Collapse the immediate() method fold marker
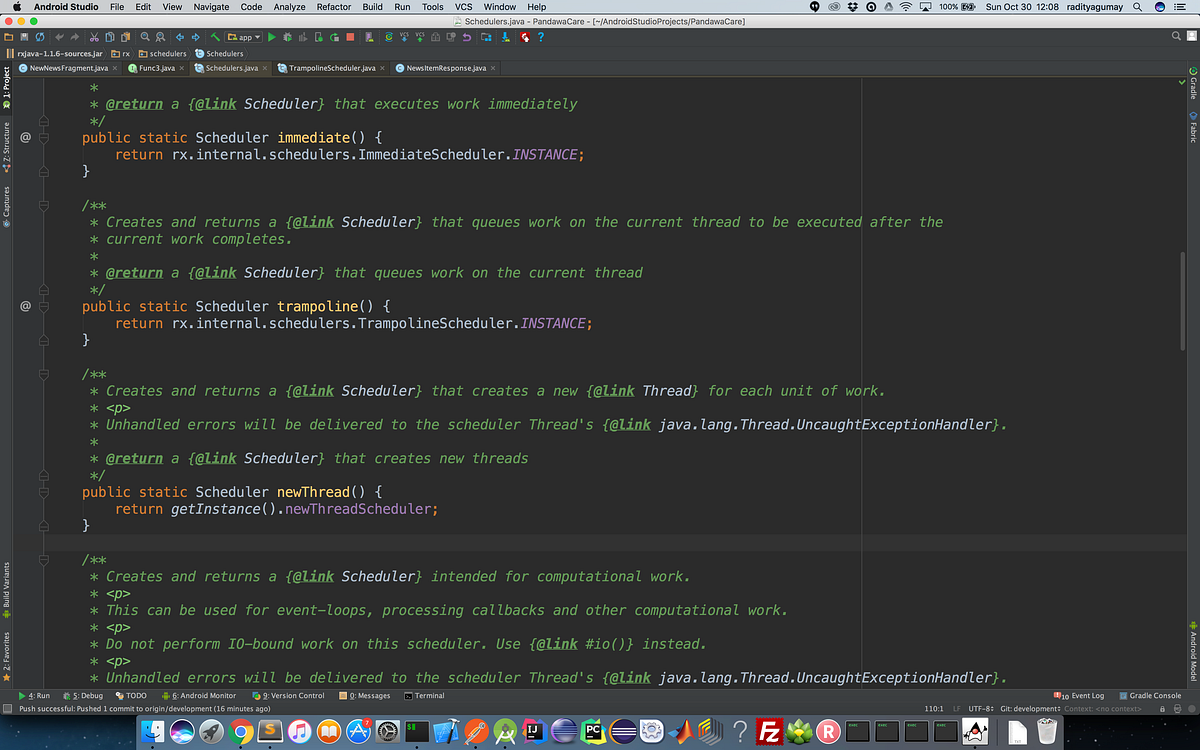 44,137
